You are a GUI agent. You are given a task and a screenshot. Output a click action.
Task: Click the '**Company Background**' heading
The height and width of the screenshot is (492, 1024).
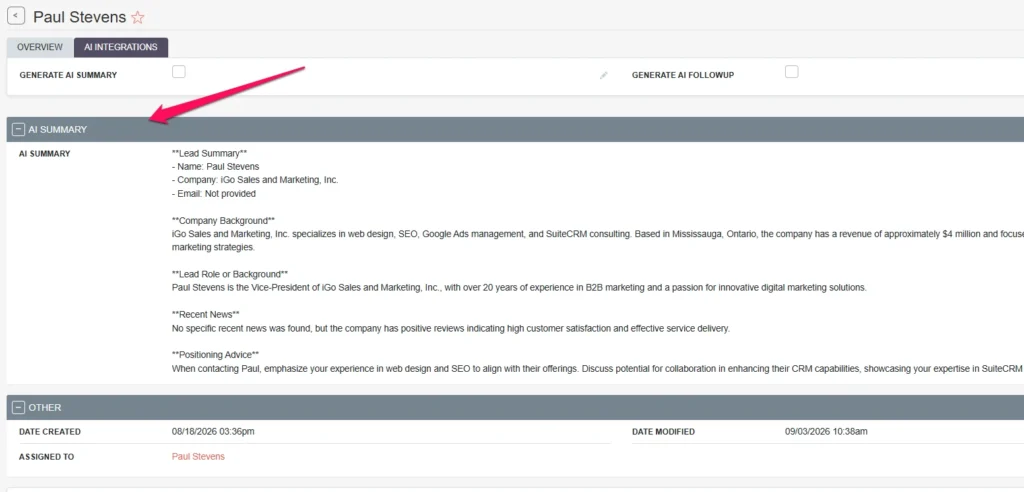223,221
